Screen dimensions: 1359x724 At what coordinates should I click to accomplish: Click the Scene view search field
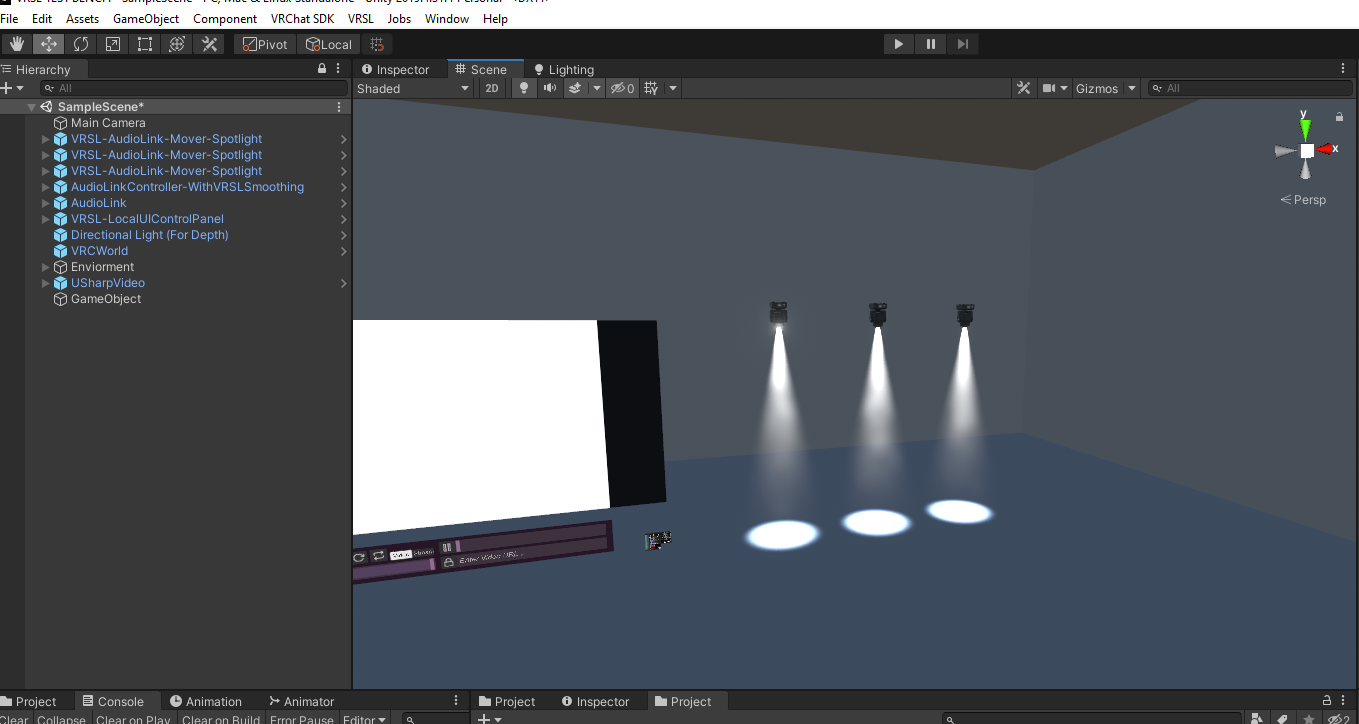1250,88
